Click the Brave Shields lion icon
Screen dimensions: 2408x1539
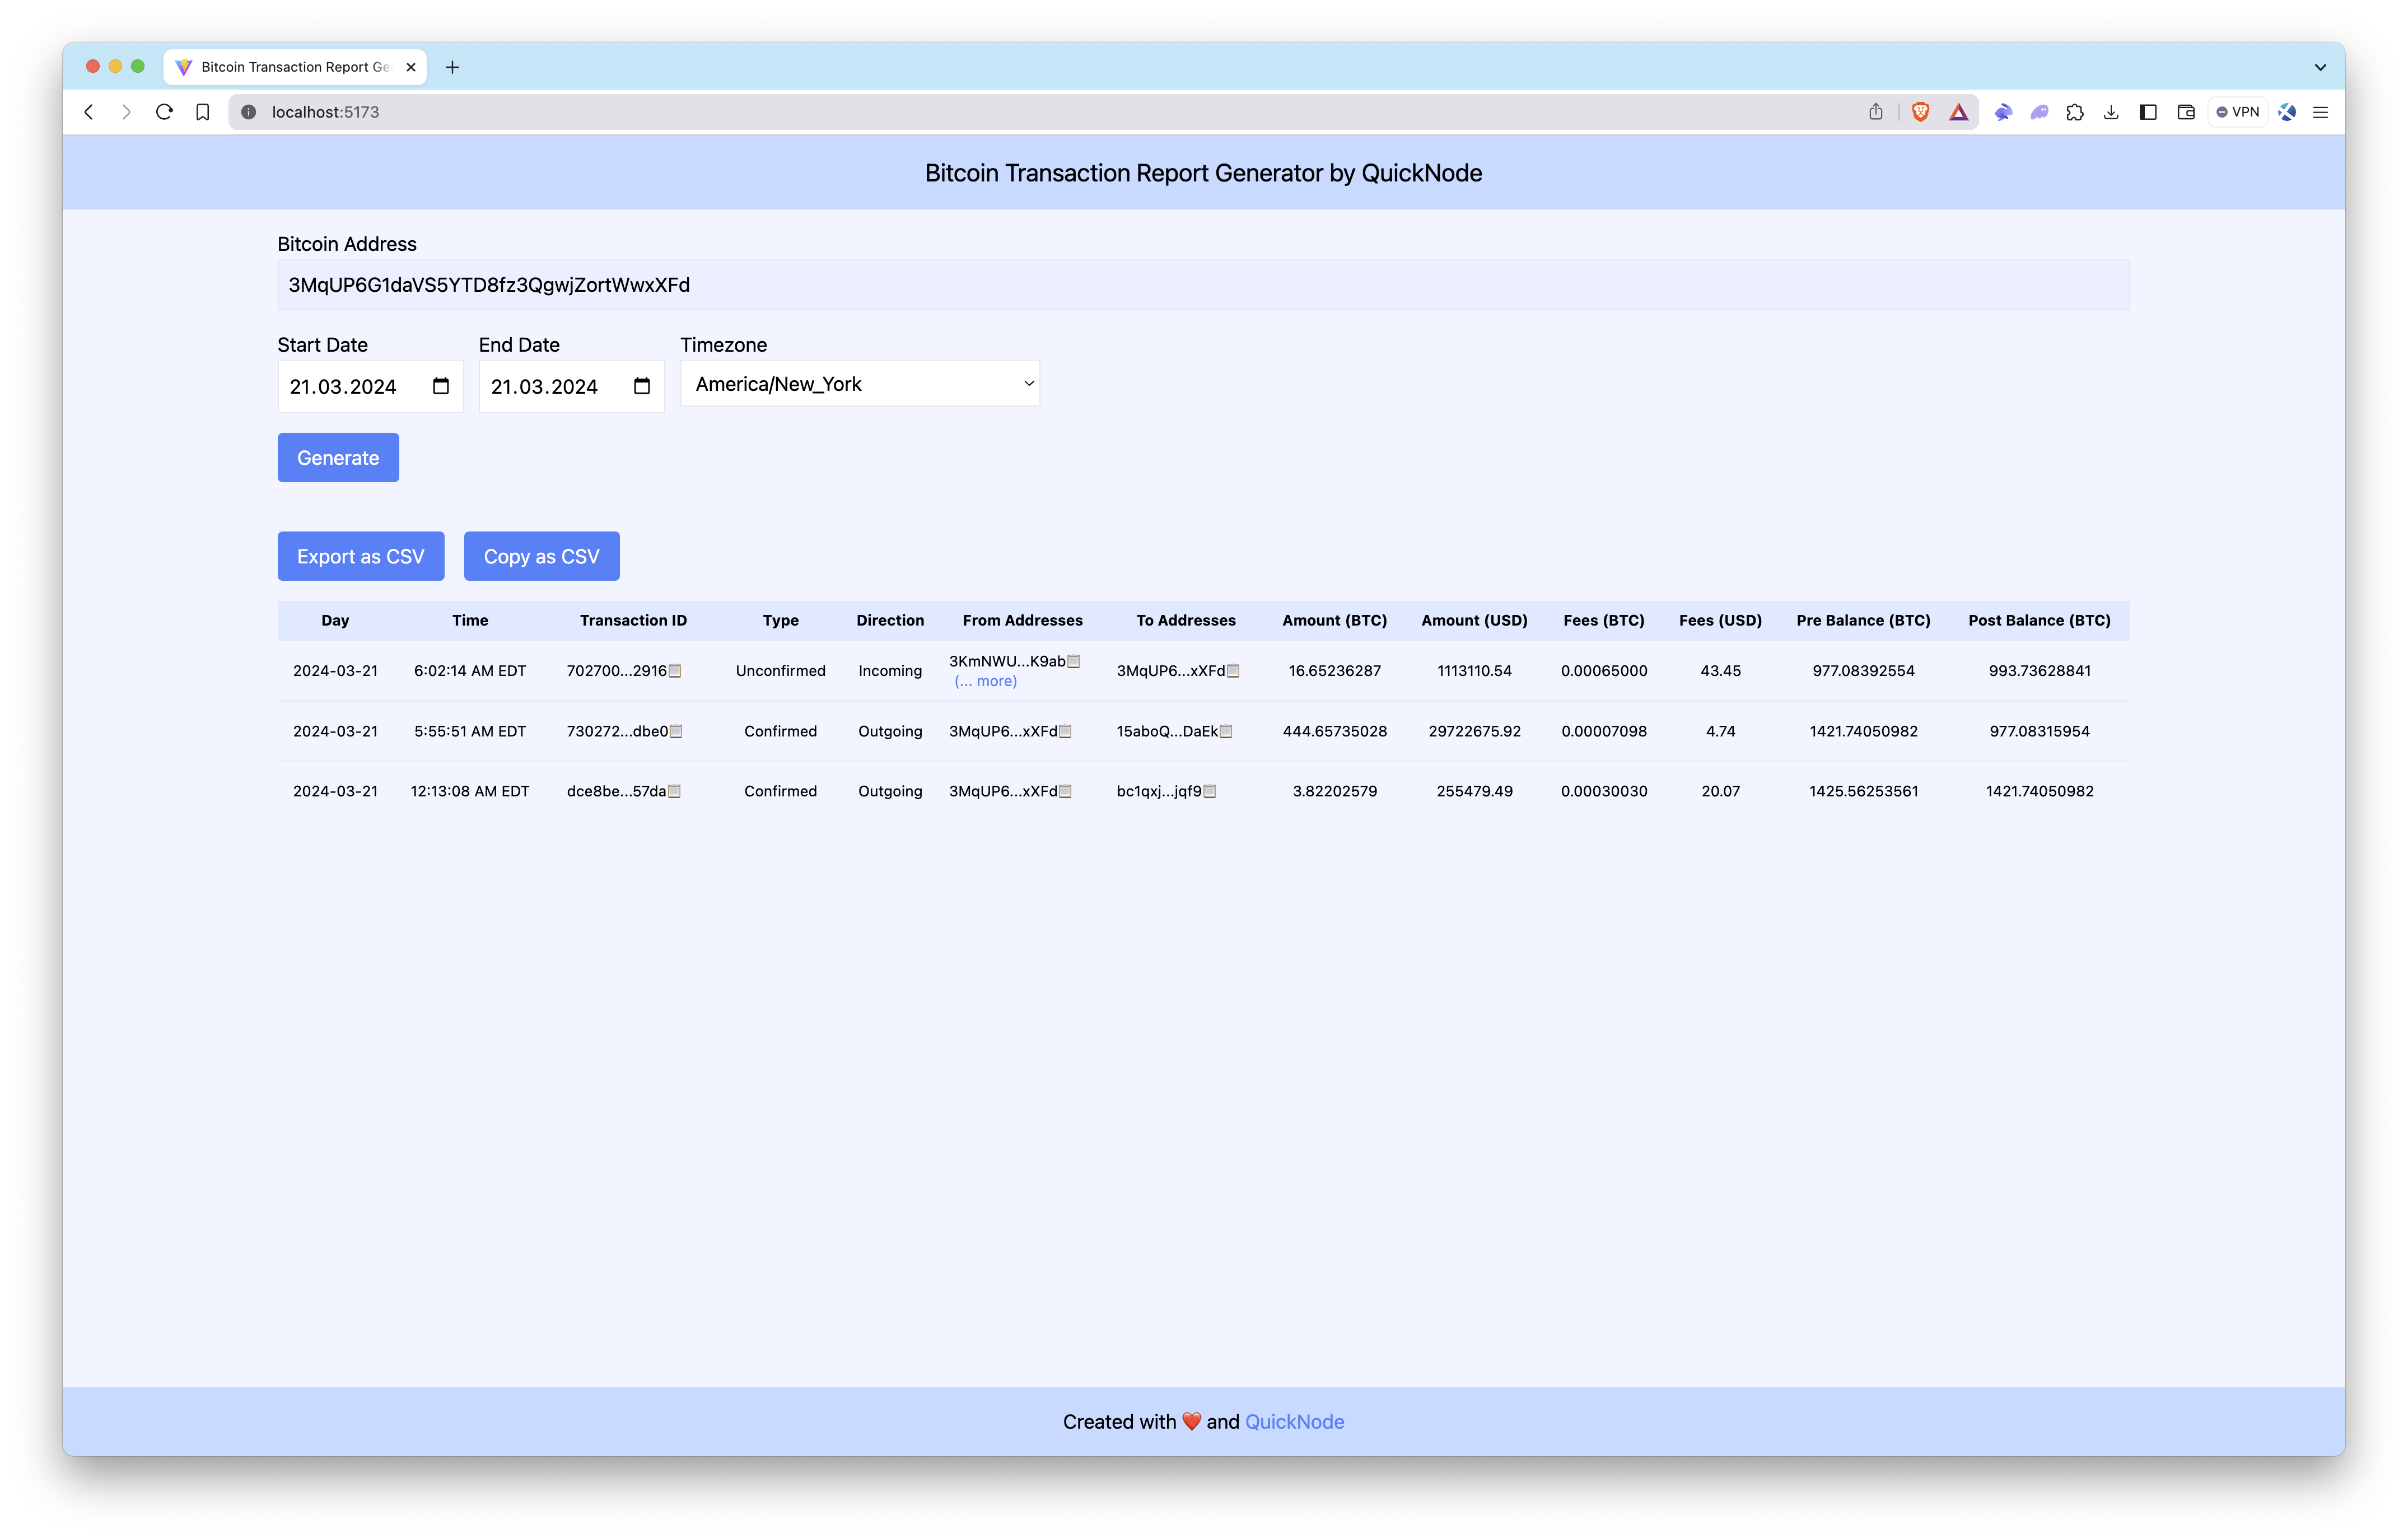pyautogui.click(x=1920, y=112)
